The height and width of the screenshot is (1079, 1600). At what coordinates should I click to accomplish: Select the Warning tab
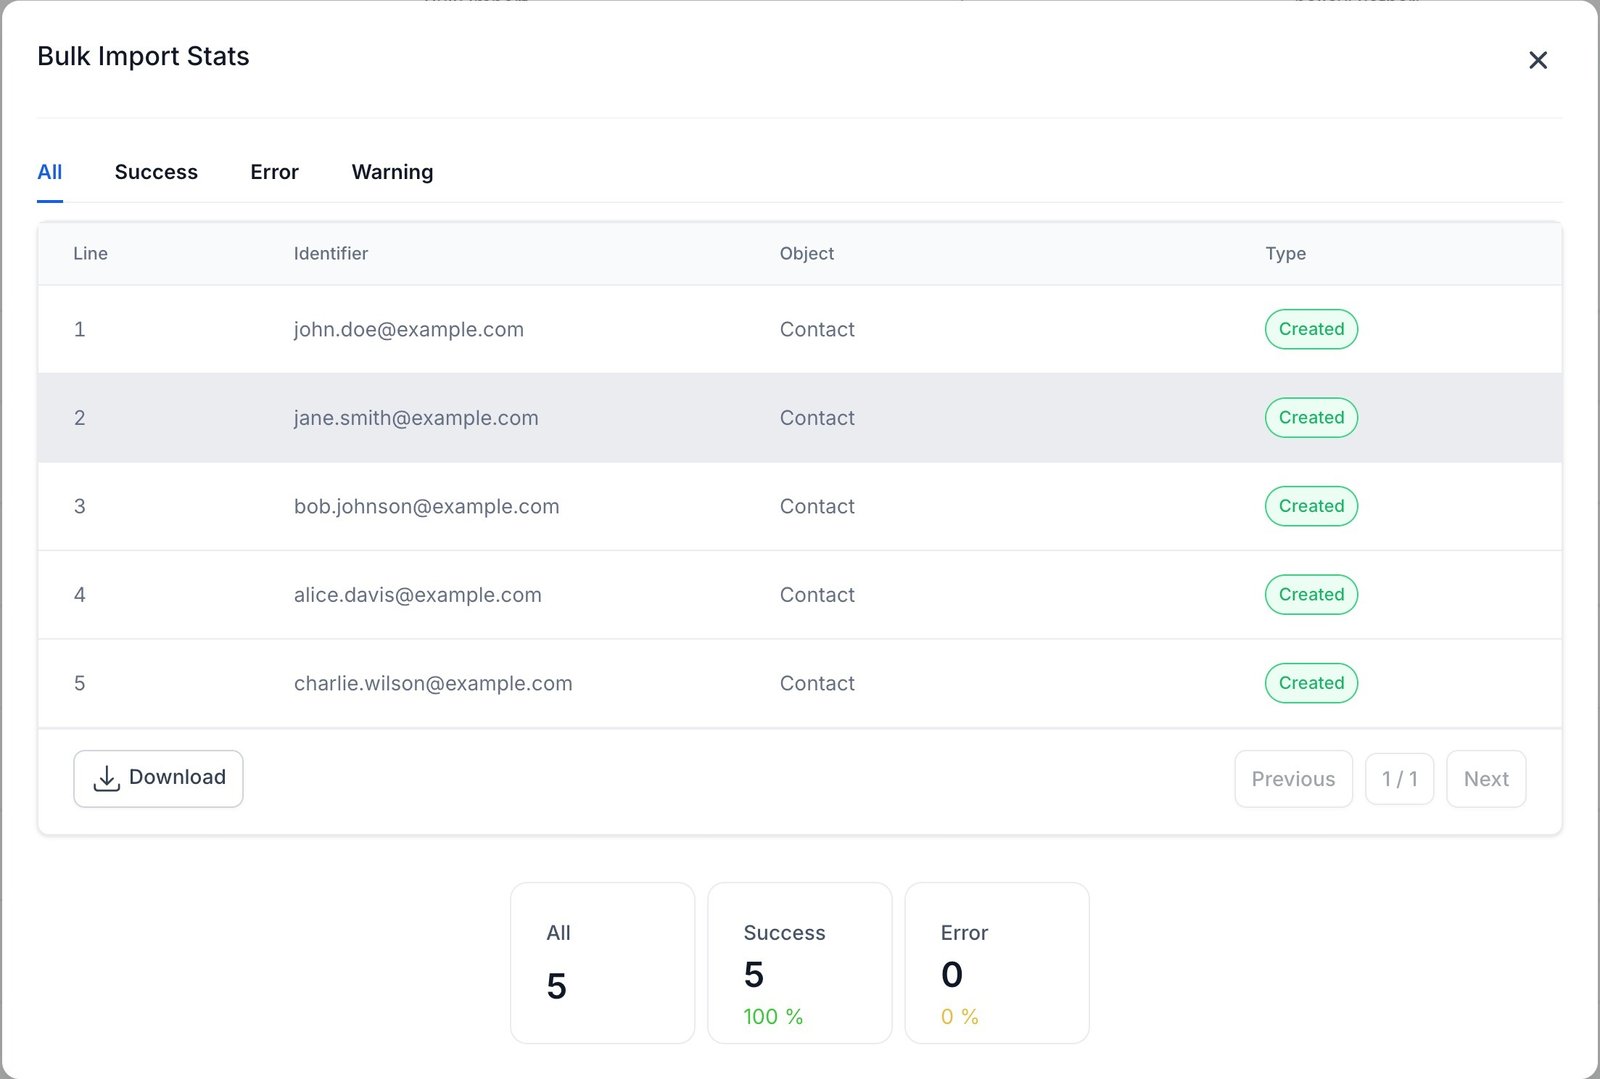pyautogui.click(x=392, y=172)
